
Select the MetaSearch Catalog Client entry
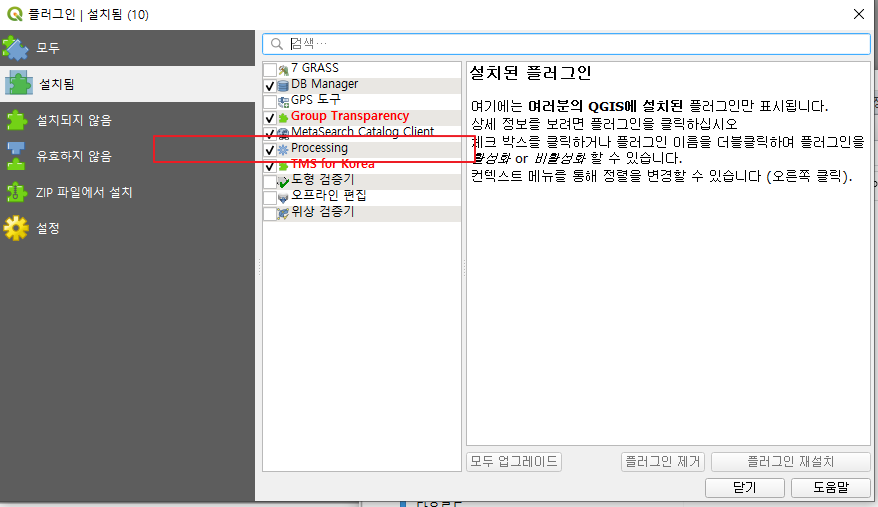pyautogui.click(x=362, y=132)
